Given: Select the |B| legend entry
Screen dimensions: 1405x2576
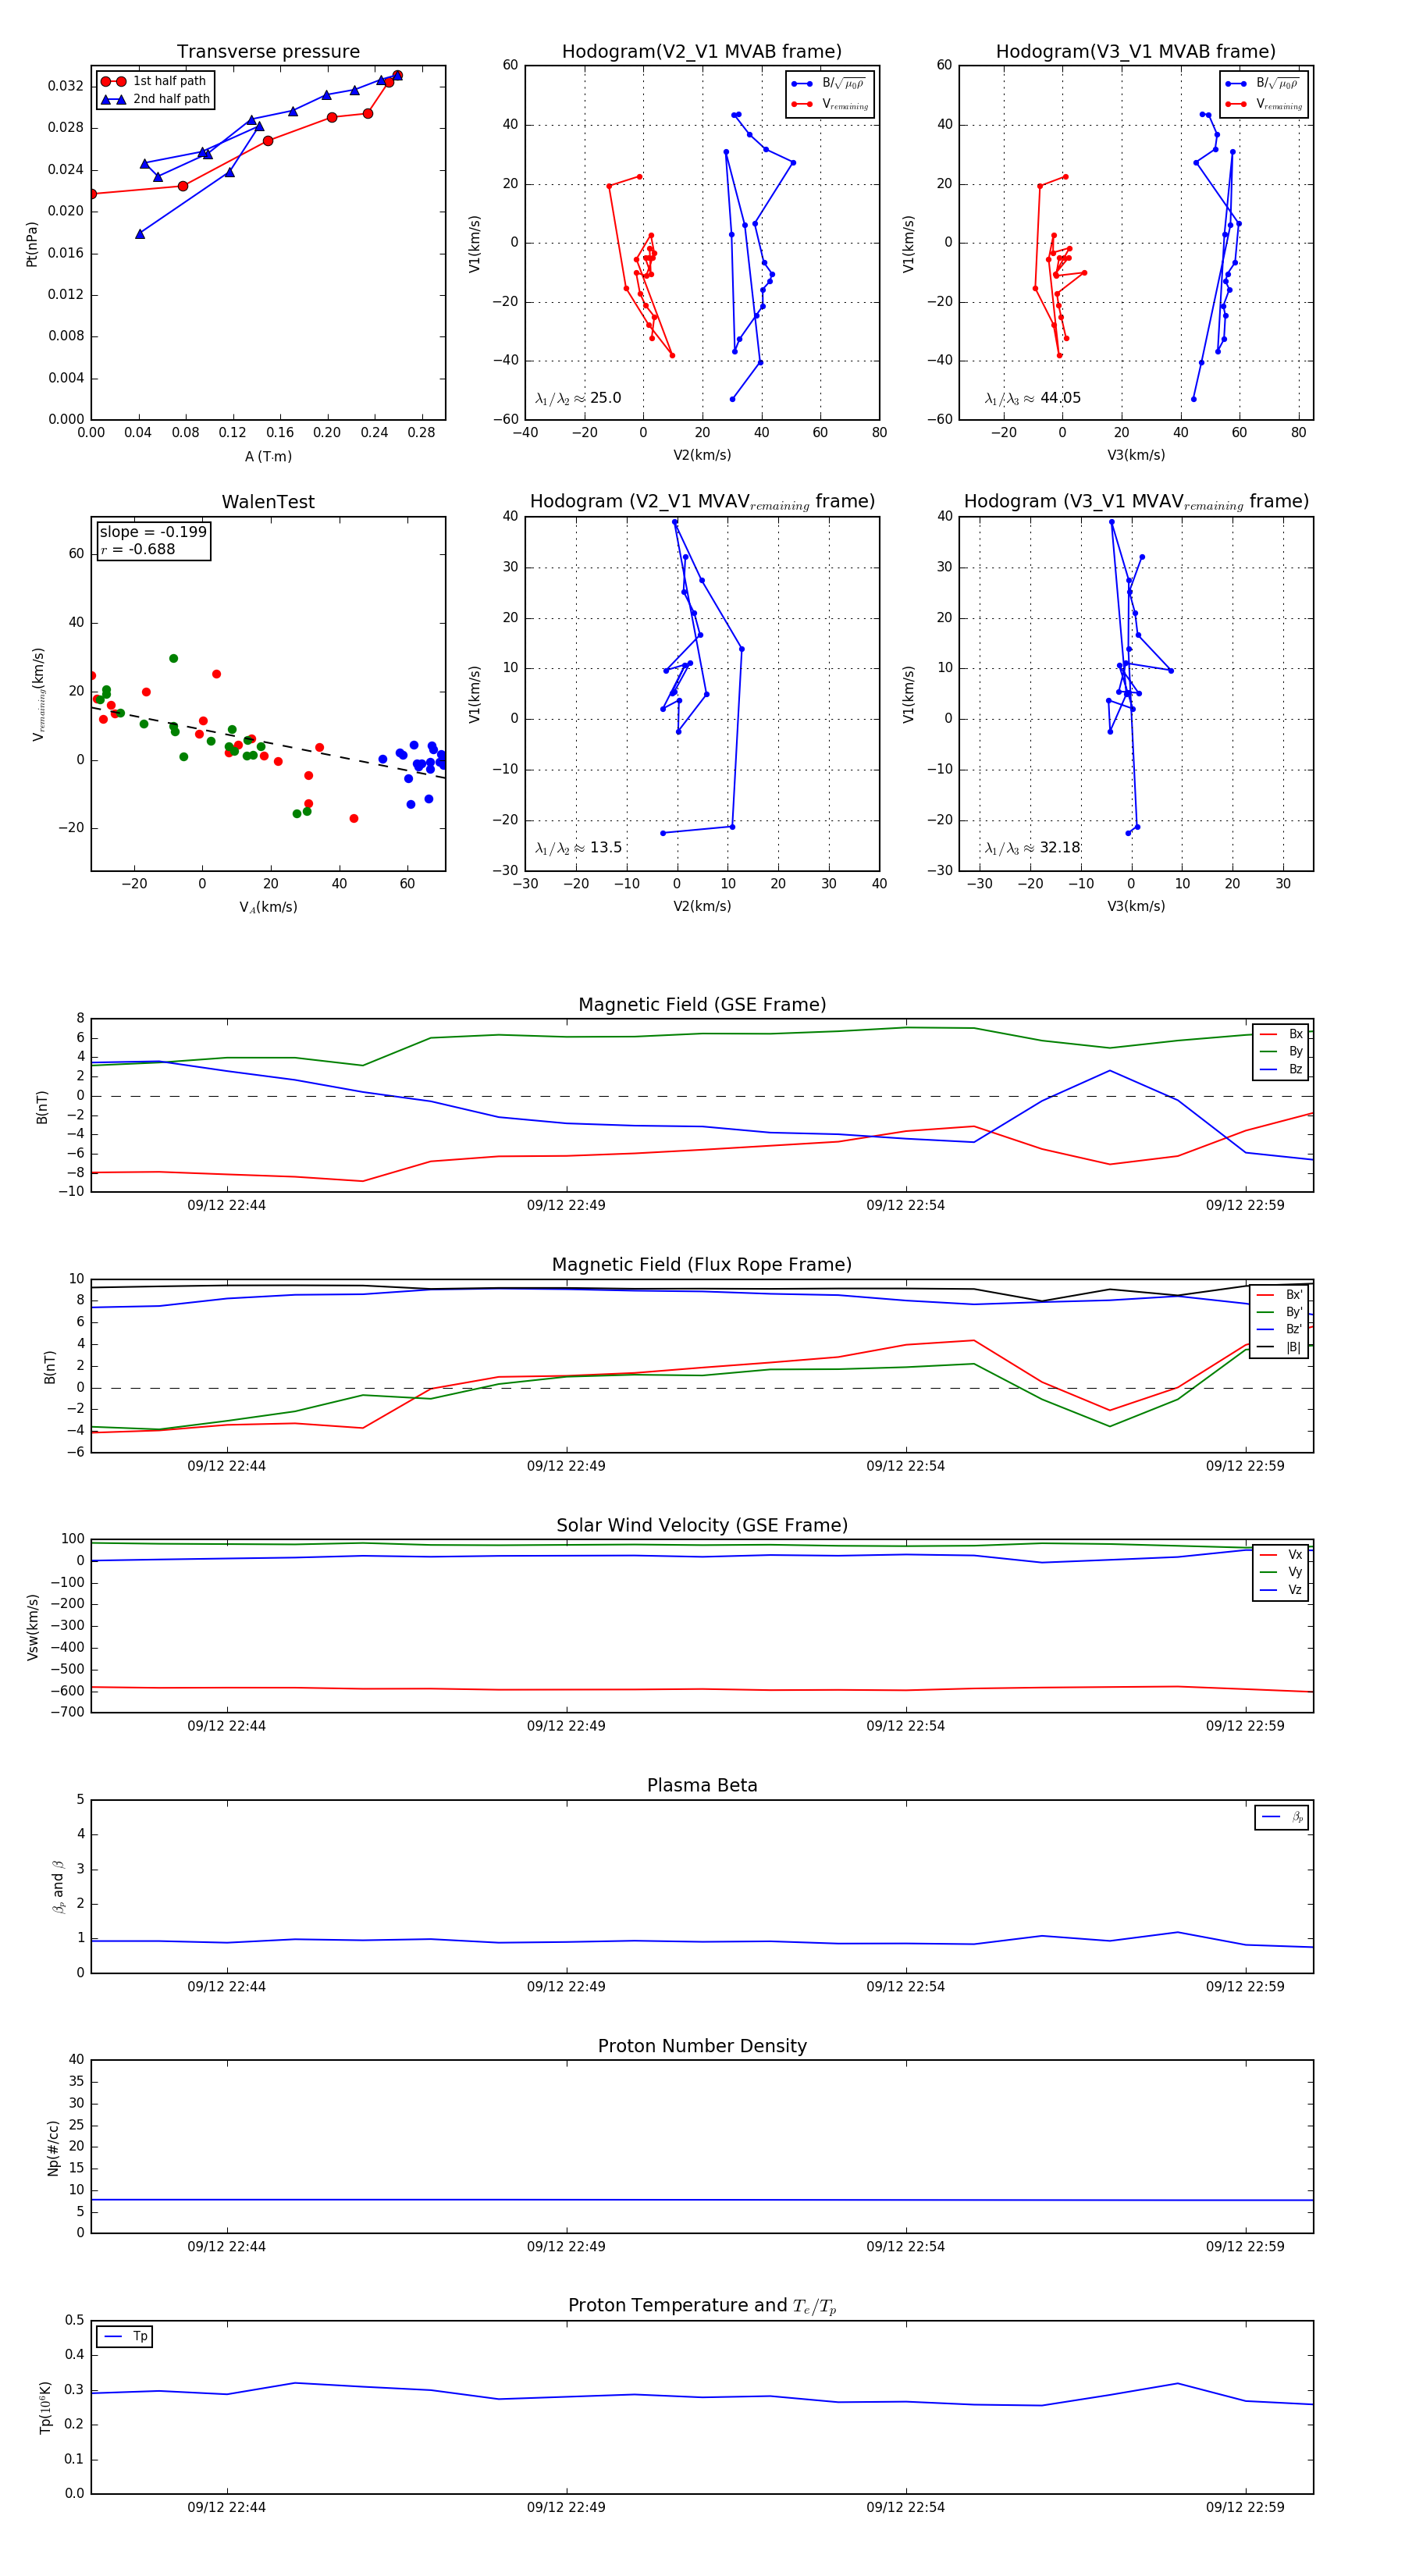Looking at the screenshot, I should (1280, 1347).
